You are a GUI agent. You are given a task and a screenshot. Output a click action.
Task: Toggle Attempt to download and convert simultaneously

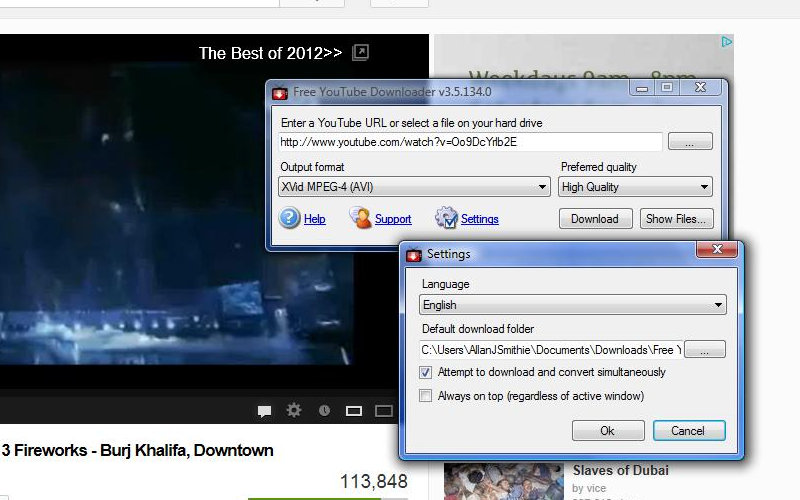click(x=426, y=372)
